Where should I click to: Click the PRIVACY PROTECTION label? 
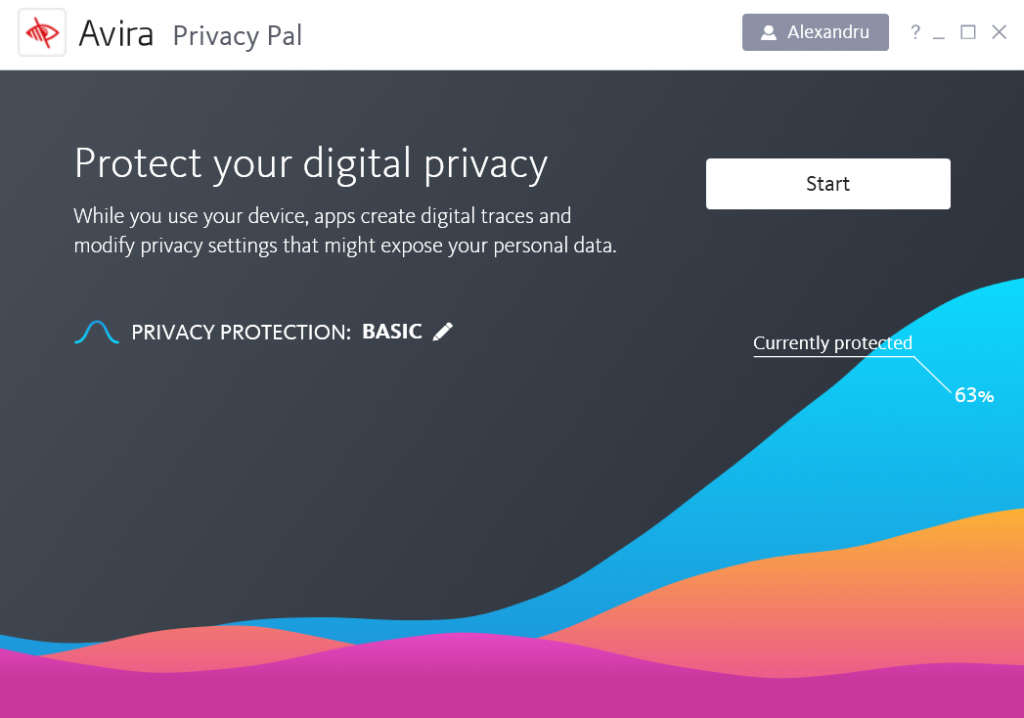click(x=241, y=332)
